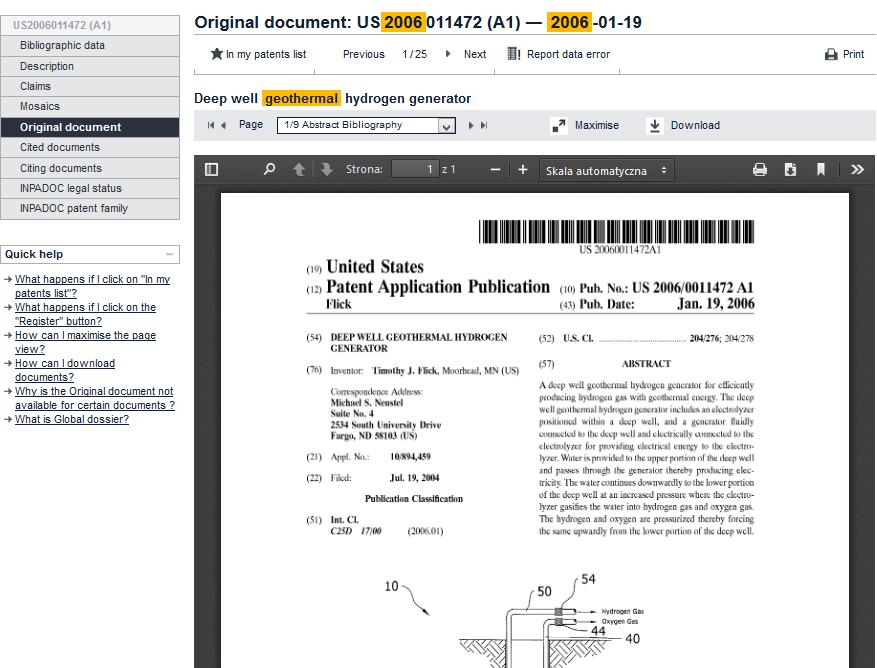Click the 1 / 25 result counter

414,54
